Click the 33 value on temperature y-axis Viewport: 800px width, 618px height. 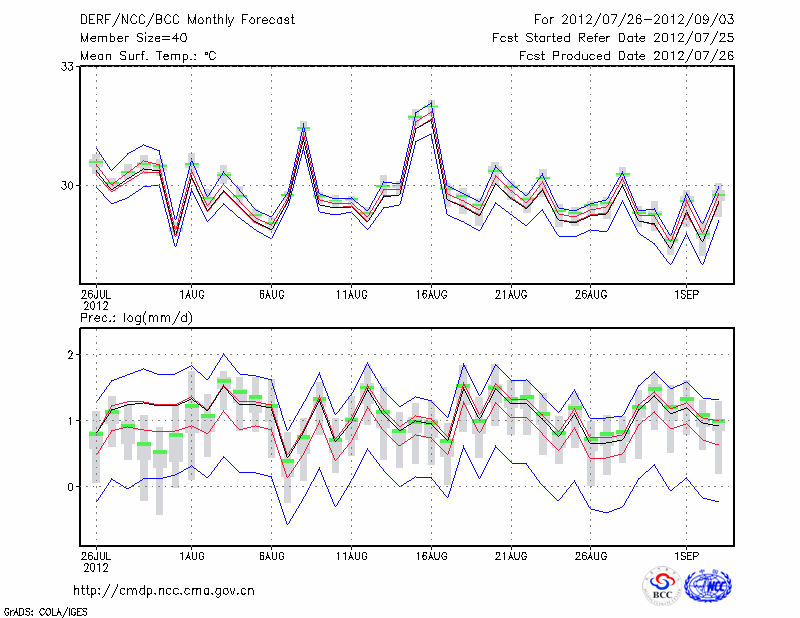tap(69, 67)
